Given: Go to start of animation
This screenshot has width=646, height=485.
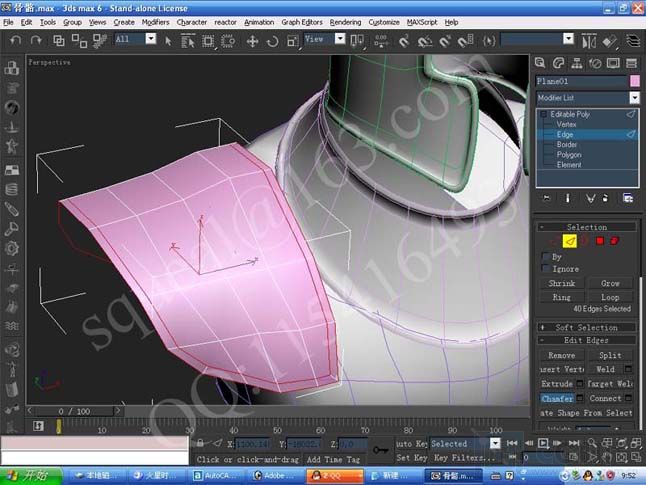Looking at the screenshot, I should click(512, 443).
